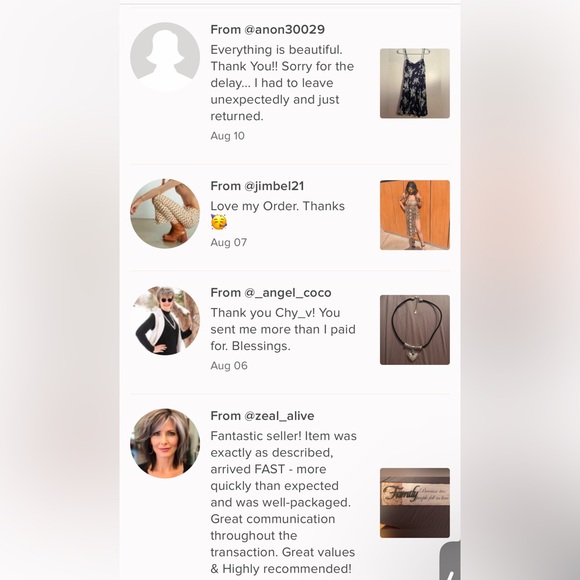This screenshot has width=580, height=580.
Task: View zeal_alive's profile avatar
Action: point(165,444)
